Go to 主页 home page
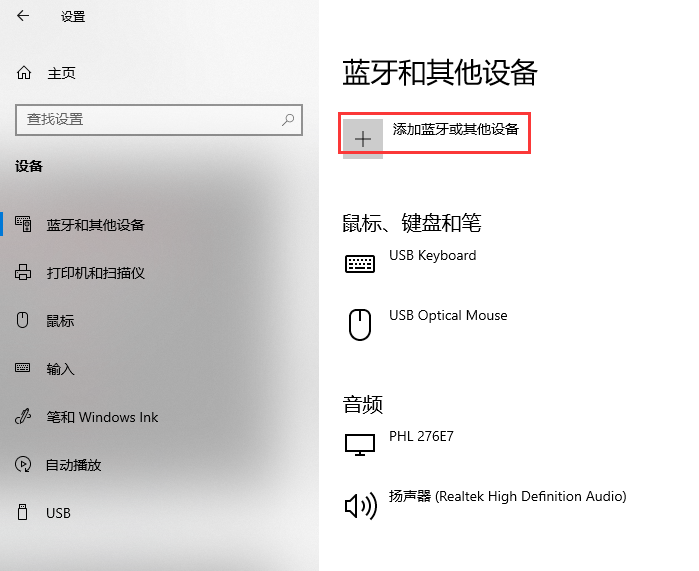Image resolution: width=699 pixels, height=571 pixels. point(61,73)
